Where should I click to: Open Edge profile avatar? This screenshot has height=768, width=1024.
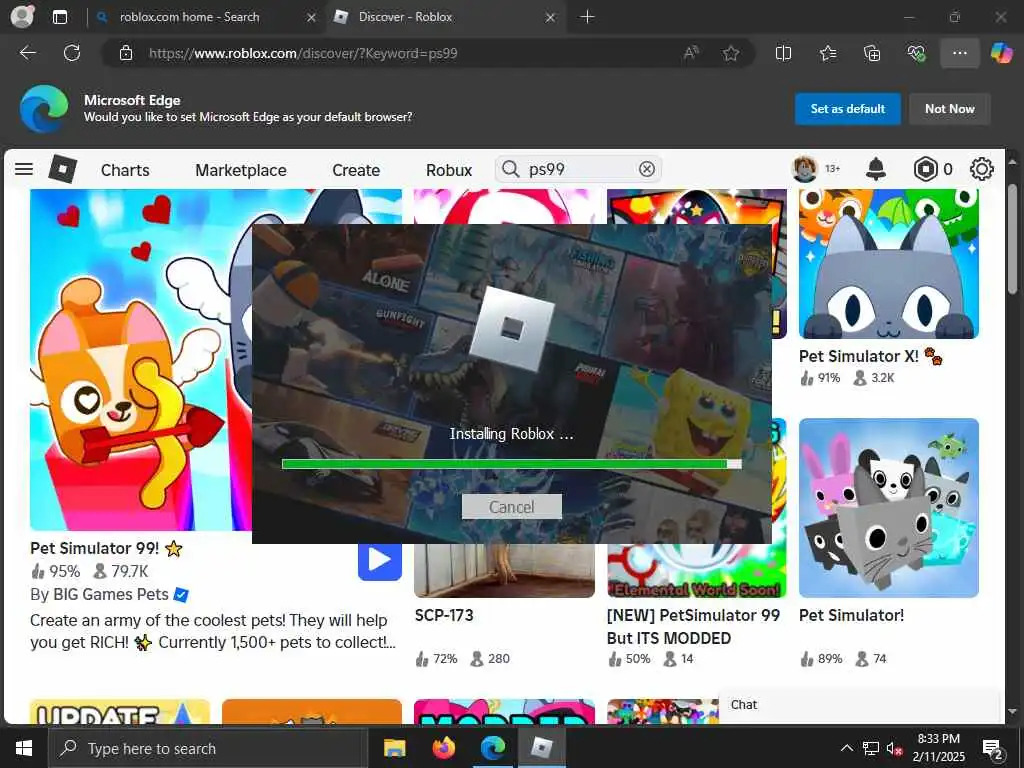(23, 16)
